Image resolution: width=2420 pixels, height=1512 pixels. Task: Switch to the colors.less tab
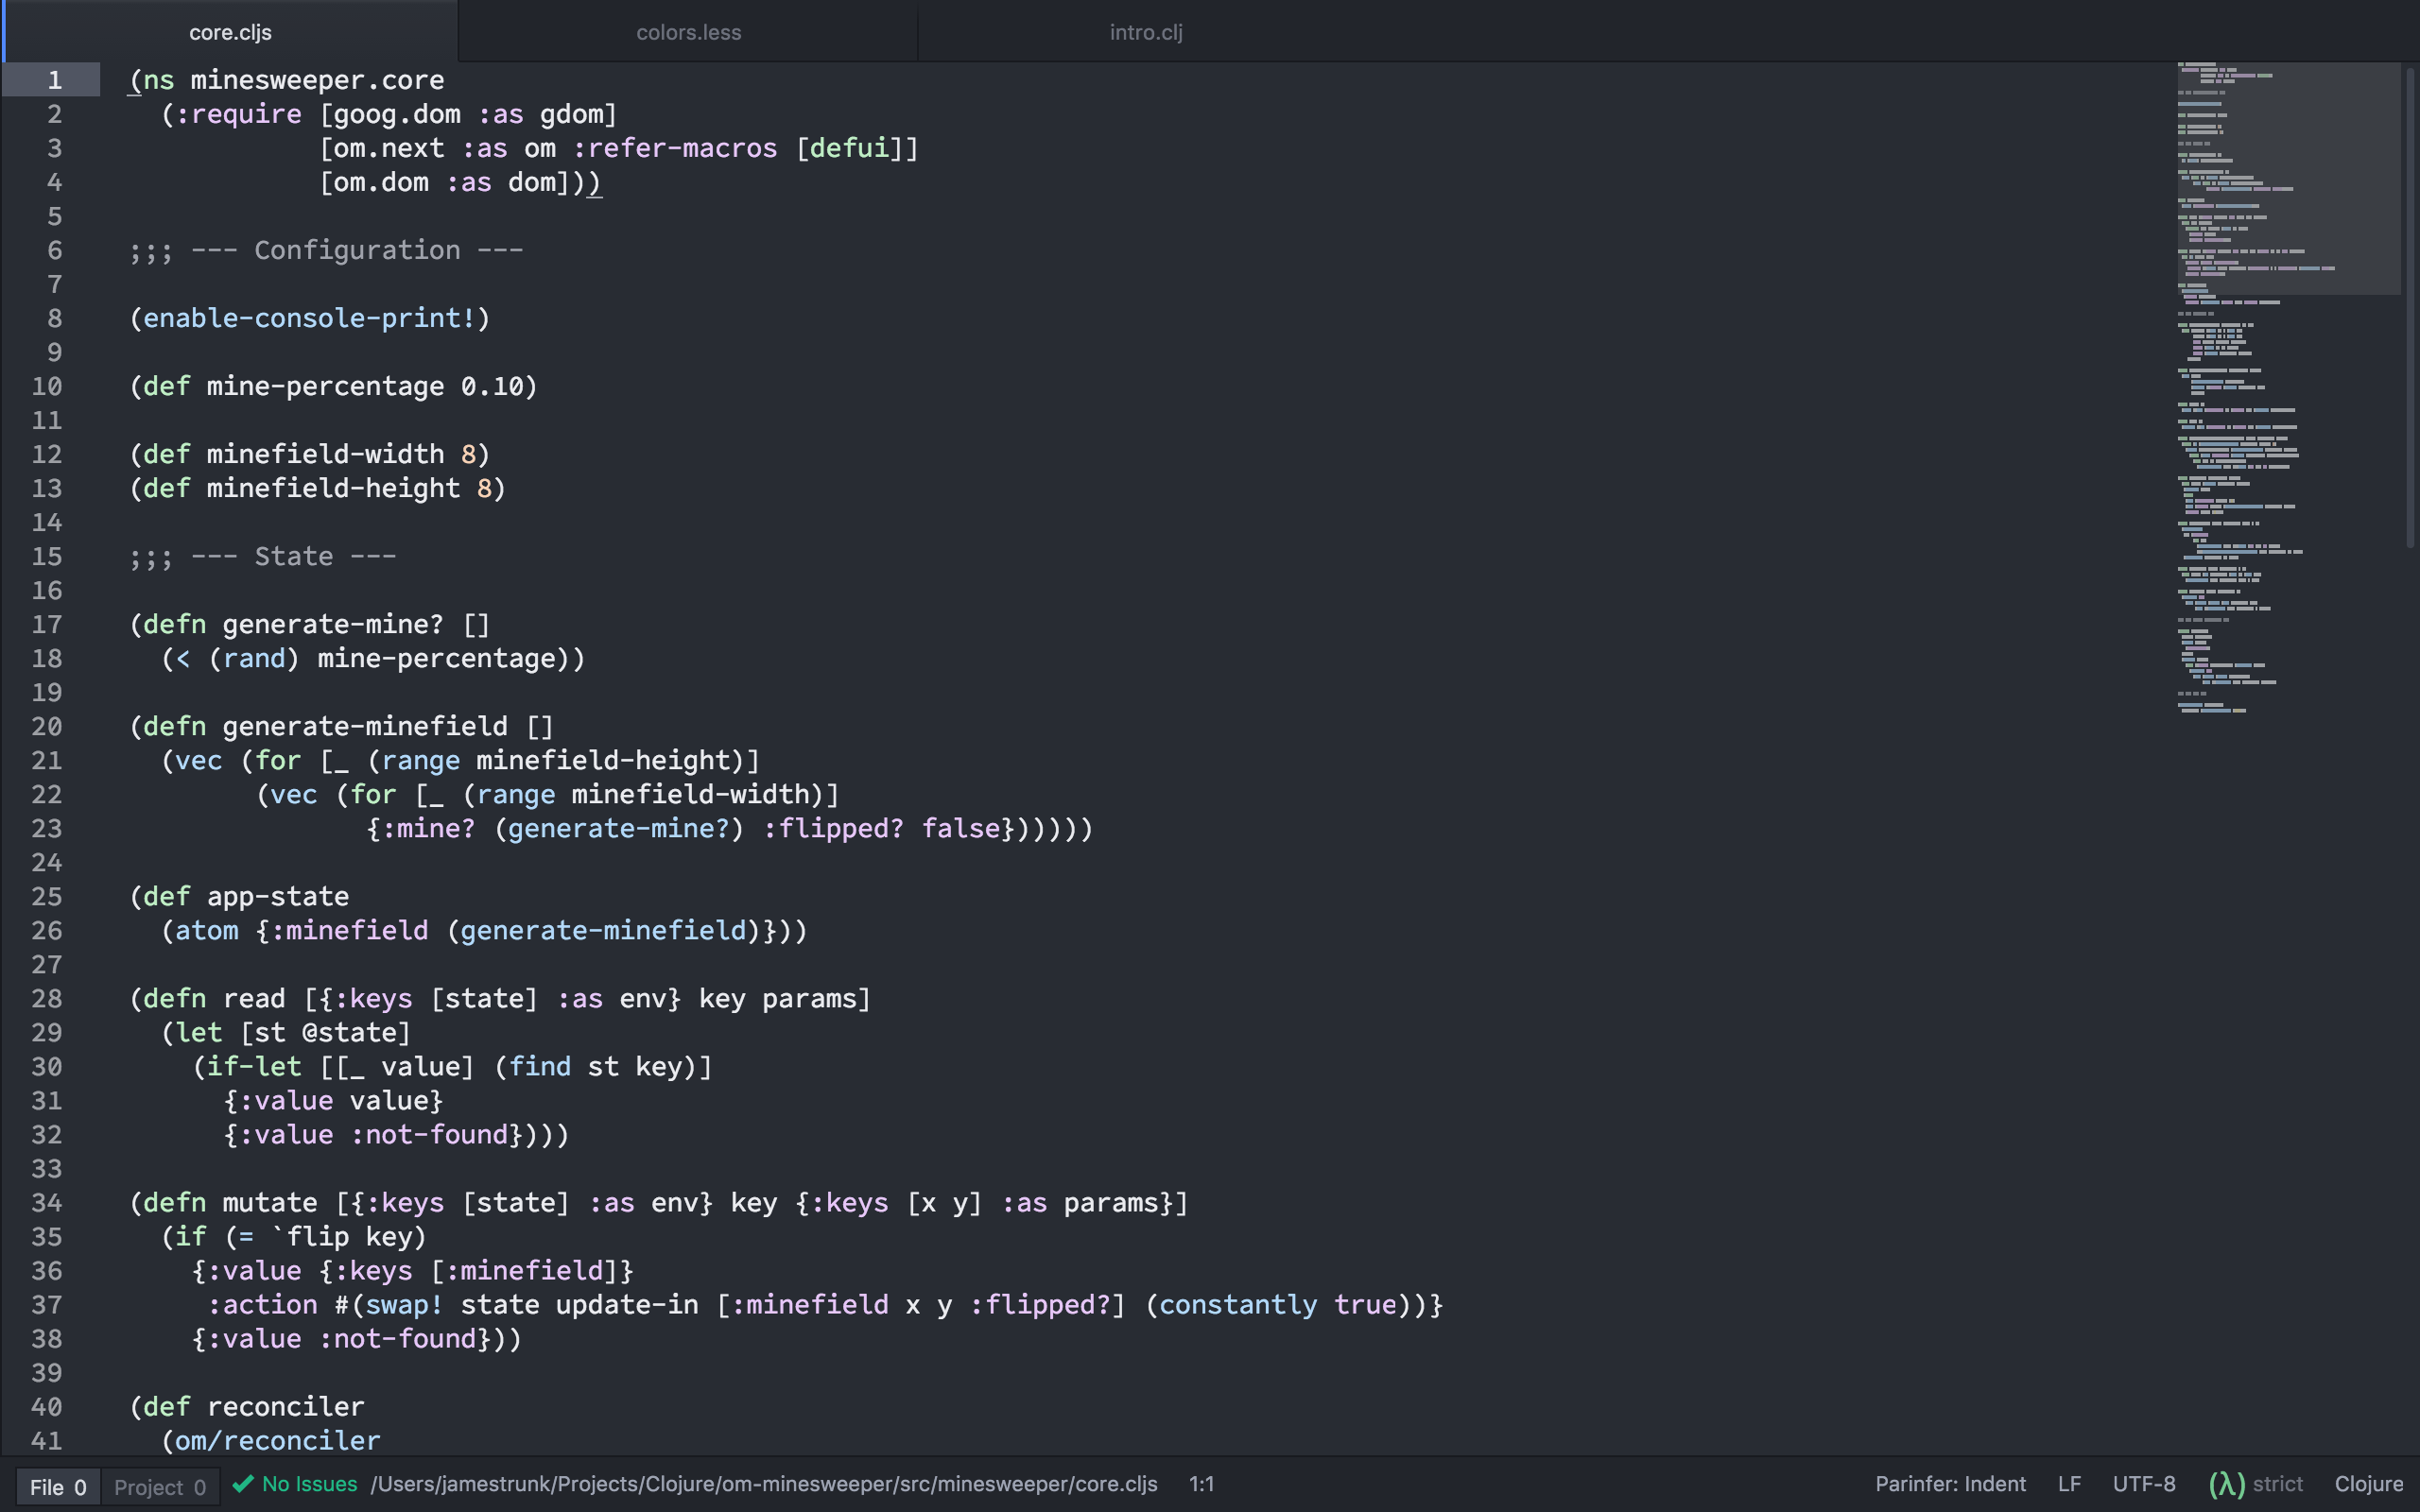pyautogui.click(x=688, y=32)
